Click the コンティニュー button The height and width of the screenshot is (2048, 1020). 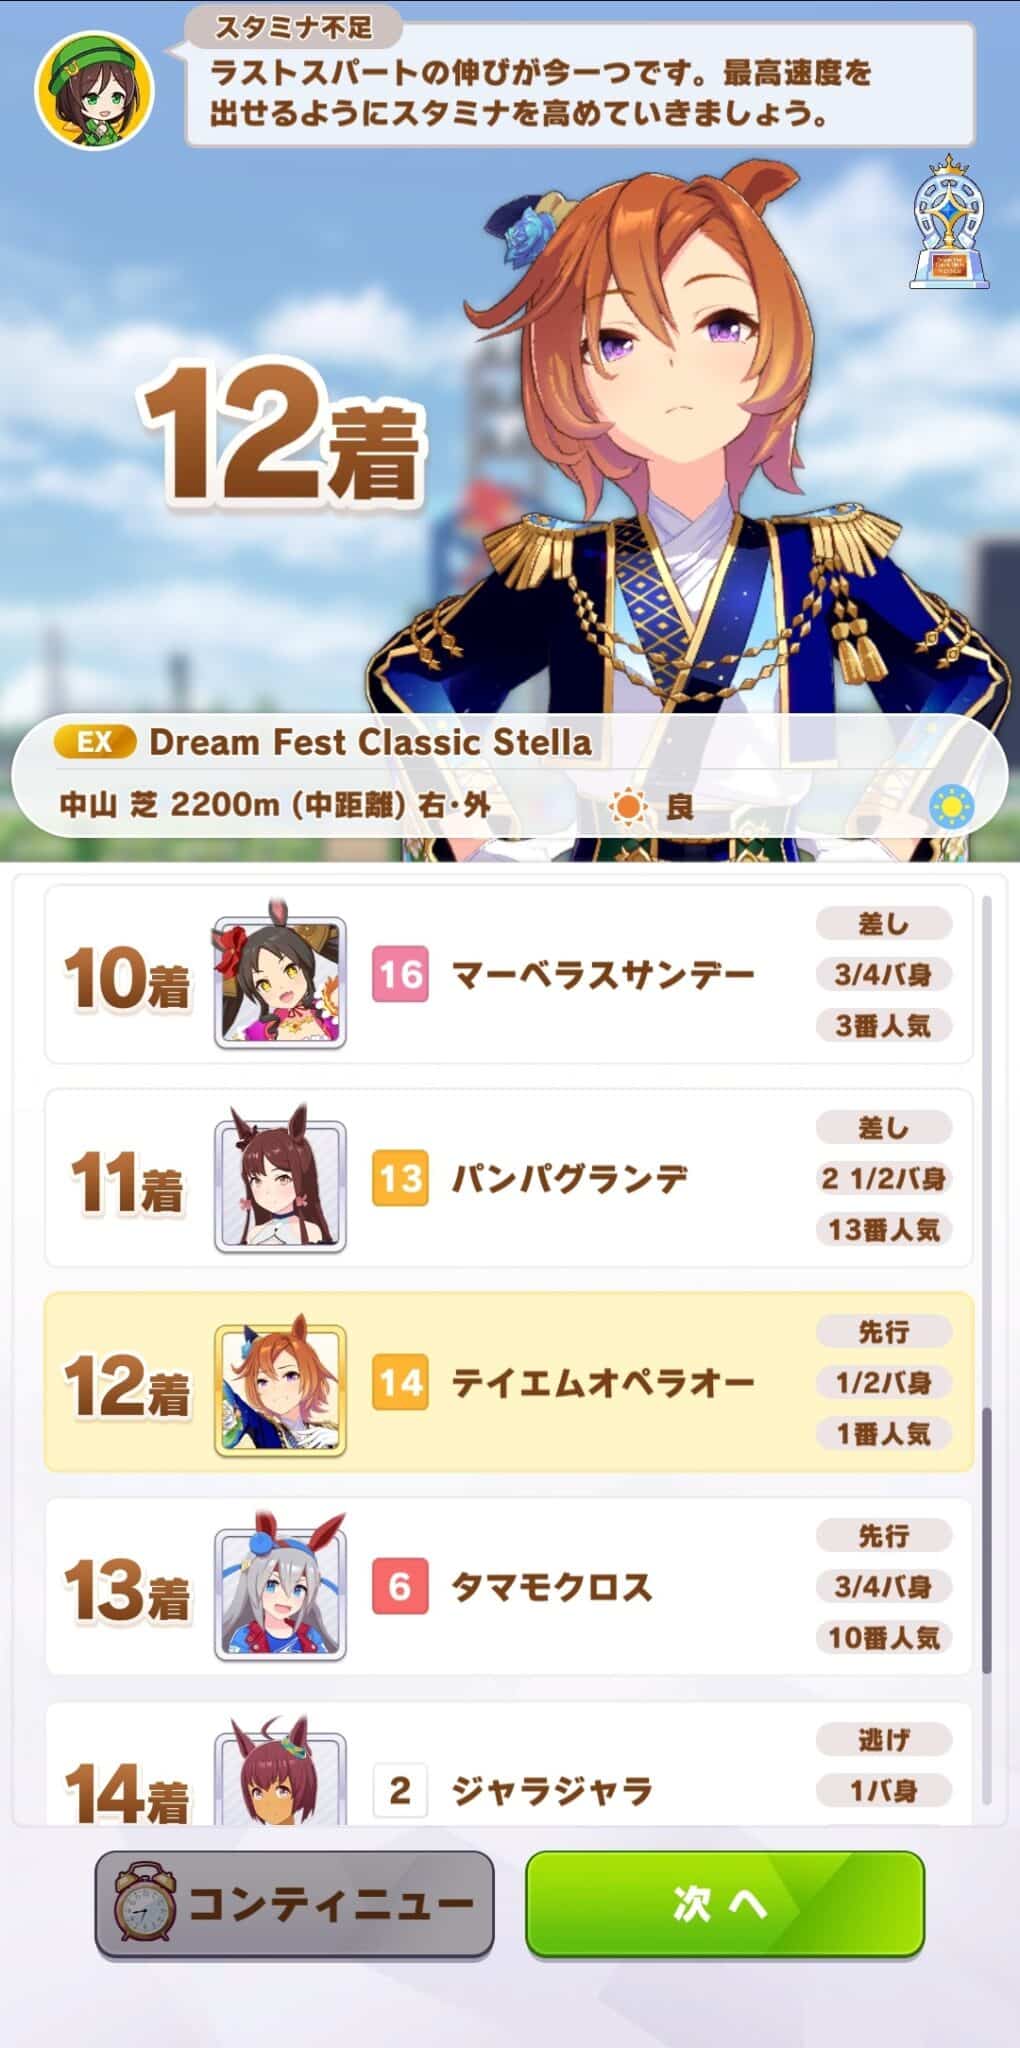click(x=295, y=1904)
